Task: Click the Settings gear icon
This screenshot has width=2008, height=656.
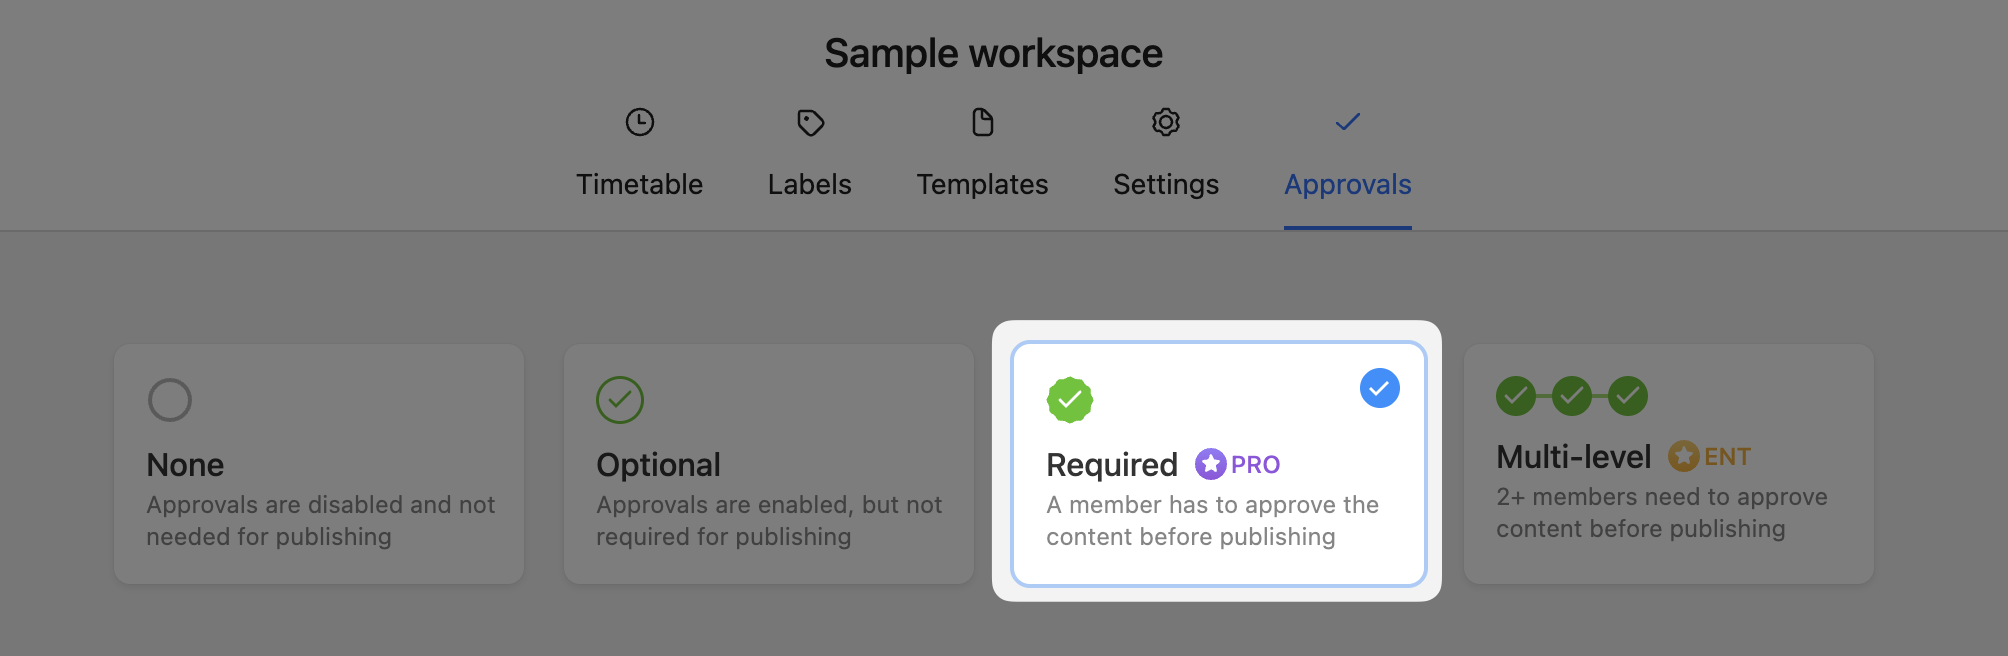Action: point(1166,122)
